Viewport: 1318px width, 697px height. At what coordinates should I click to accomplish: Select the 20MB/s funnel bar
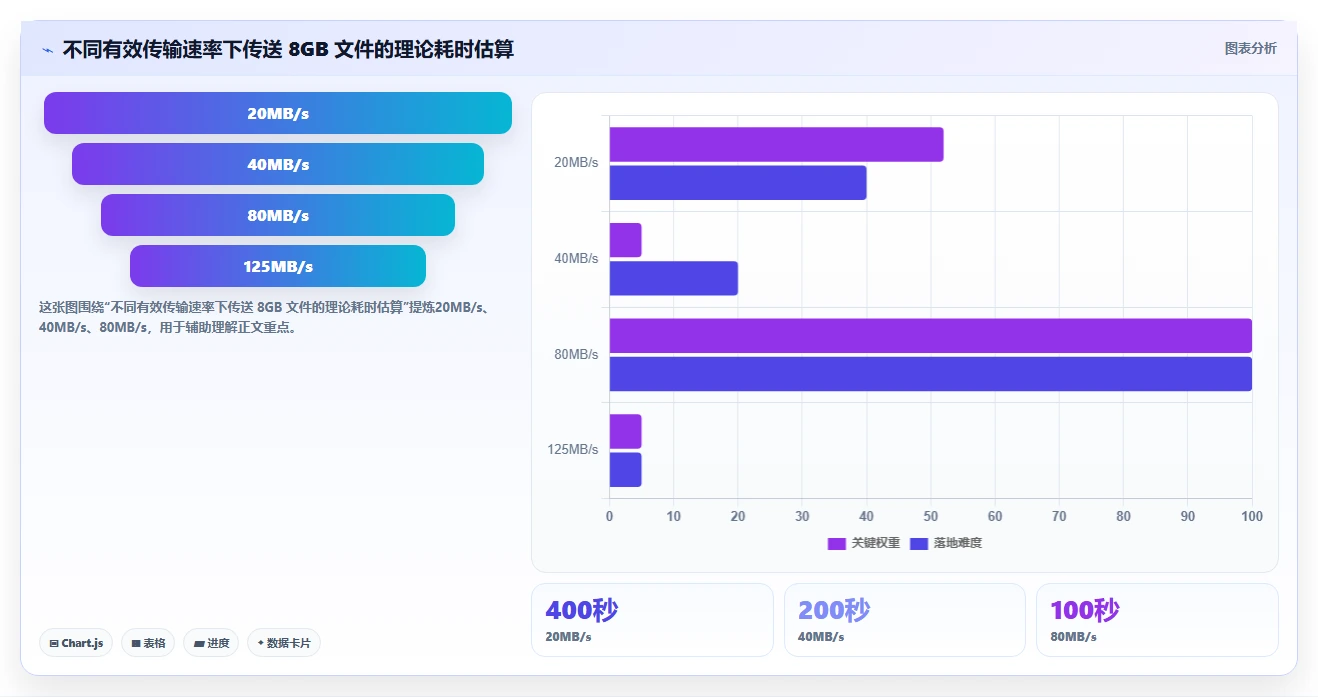tap(278, 113)
